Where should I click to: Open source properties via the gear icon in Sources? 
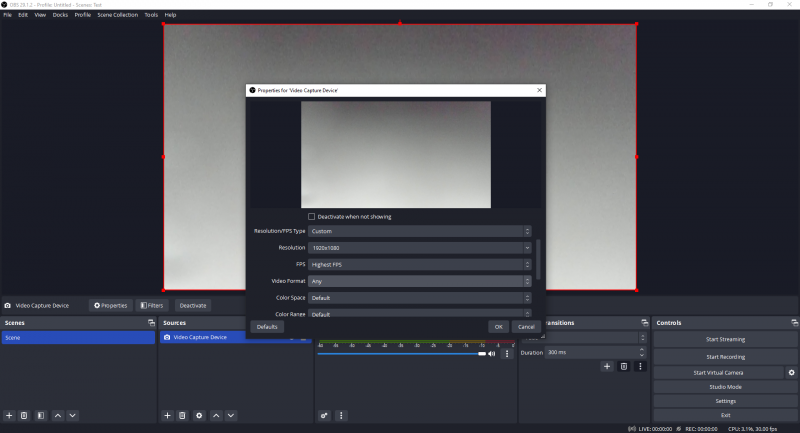coord(199,415)
